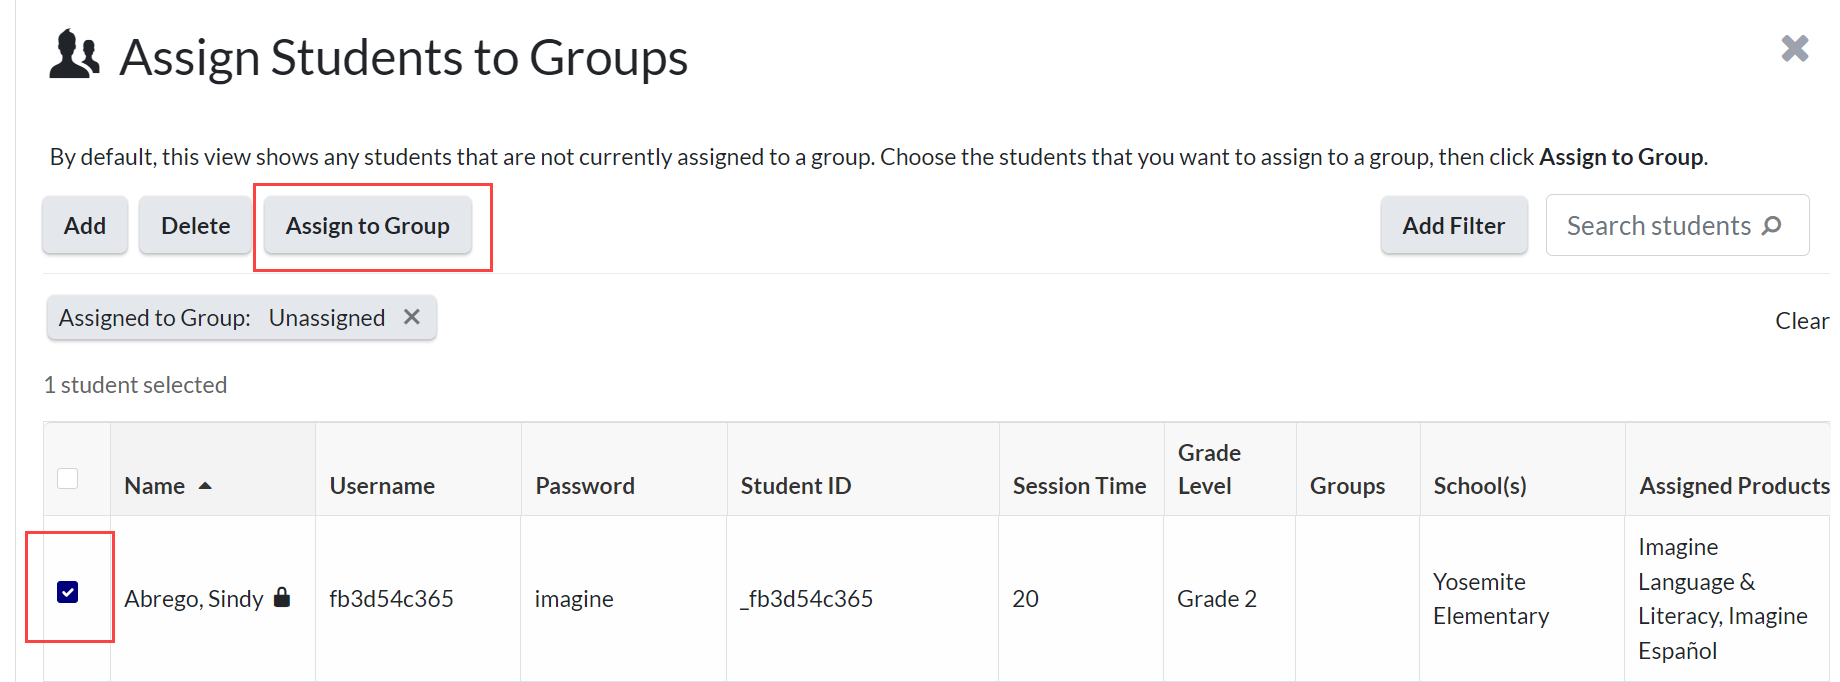Sort by the Grade Level column header
This screenshot has height=682, width=1840.
point(1208,469)
